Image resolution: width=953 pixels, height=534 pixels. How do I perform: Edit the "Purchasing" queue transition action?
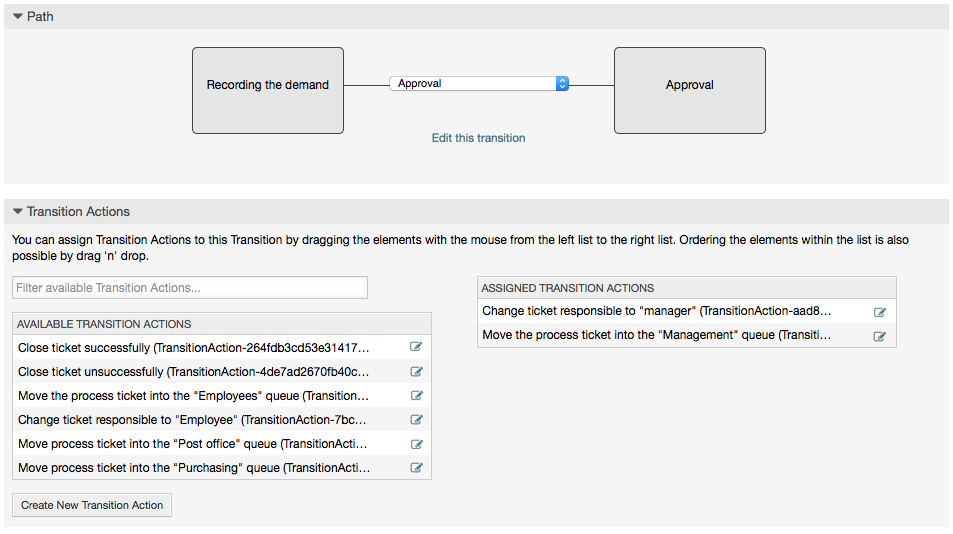click(416, 468)
